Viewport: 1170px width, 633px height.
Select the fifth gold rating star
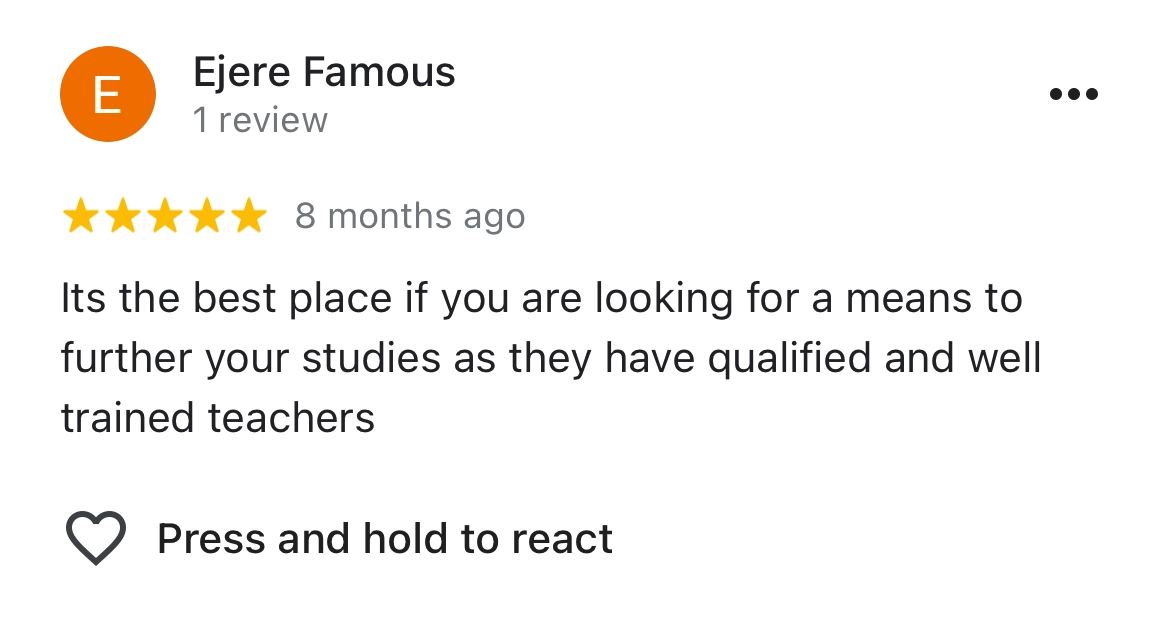248,216
